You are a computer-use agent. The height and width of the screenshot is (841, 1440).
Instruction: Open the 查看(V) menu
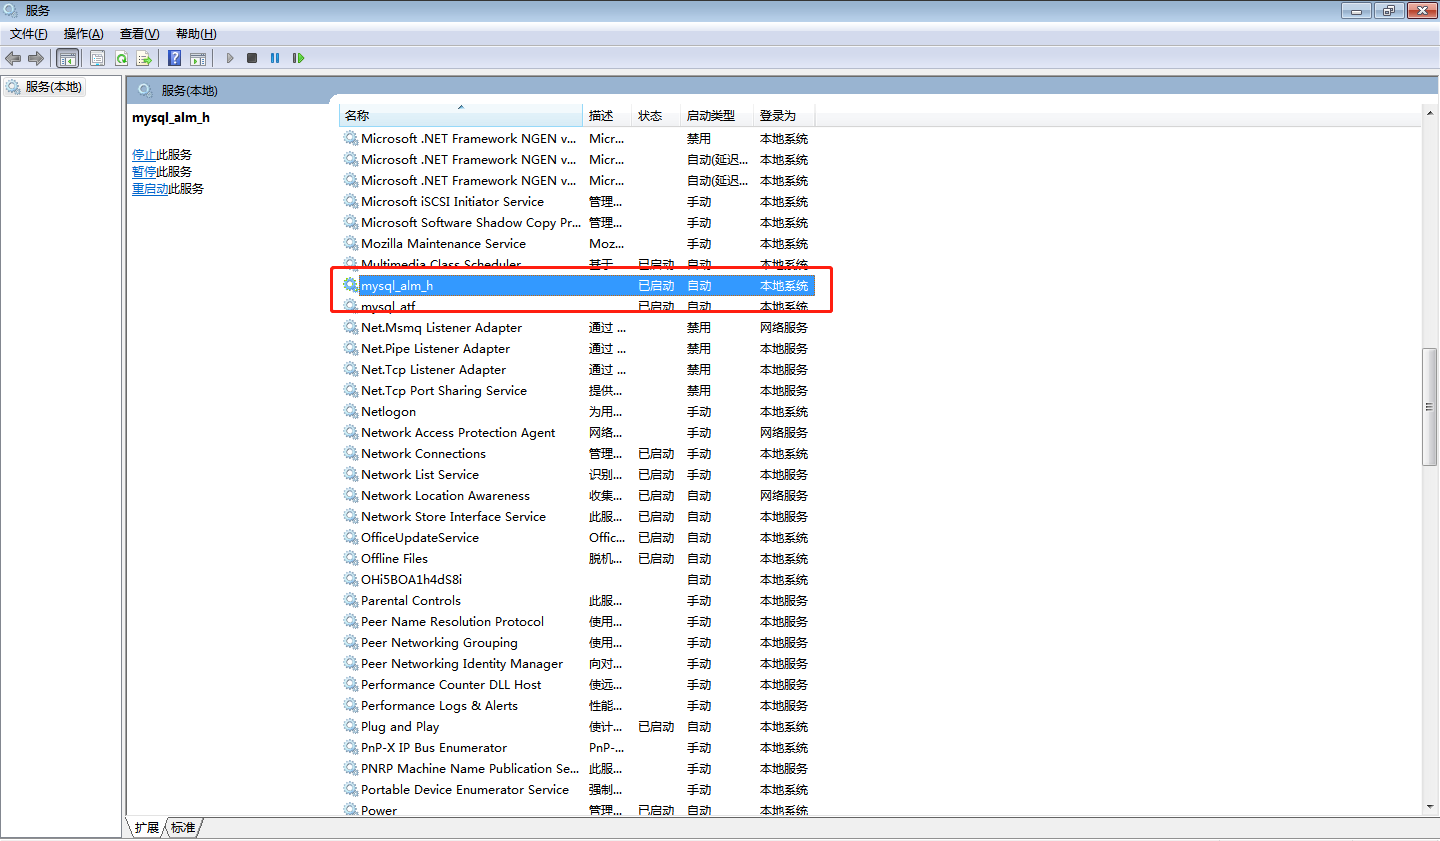[139, 34]
